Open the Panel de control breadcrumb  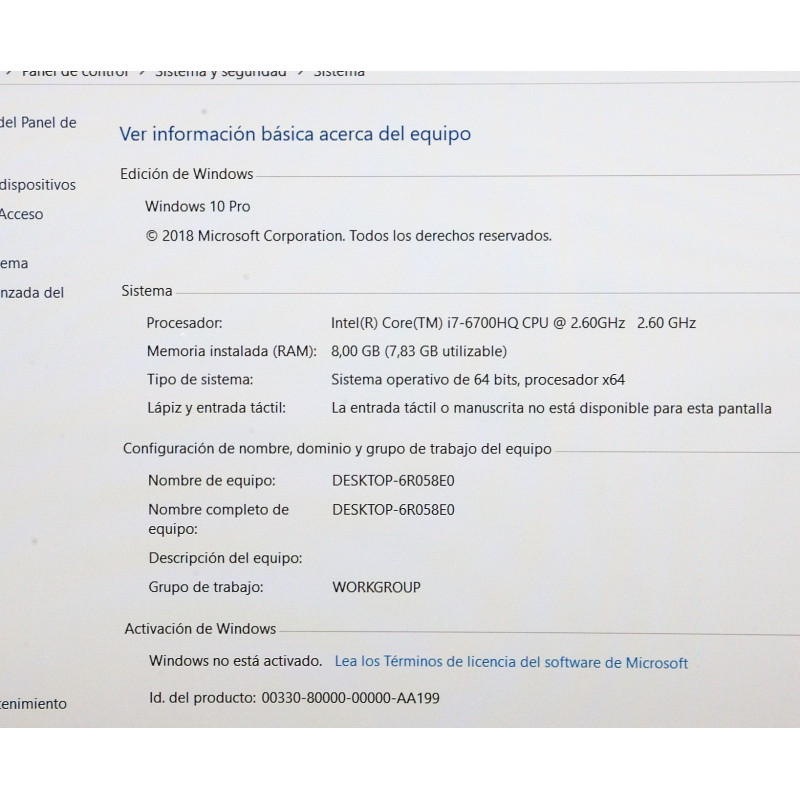click(75, 73)
